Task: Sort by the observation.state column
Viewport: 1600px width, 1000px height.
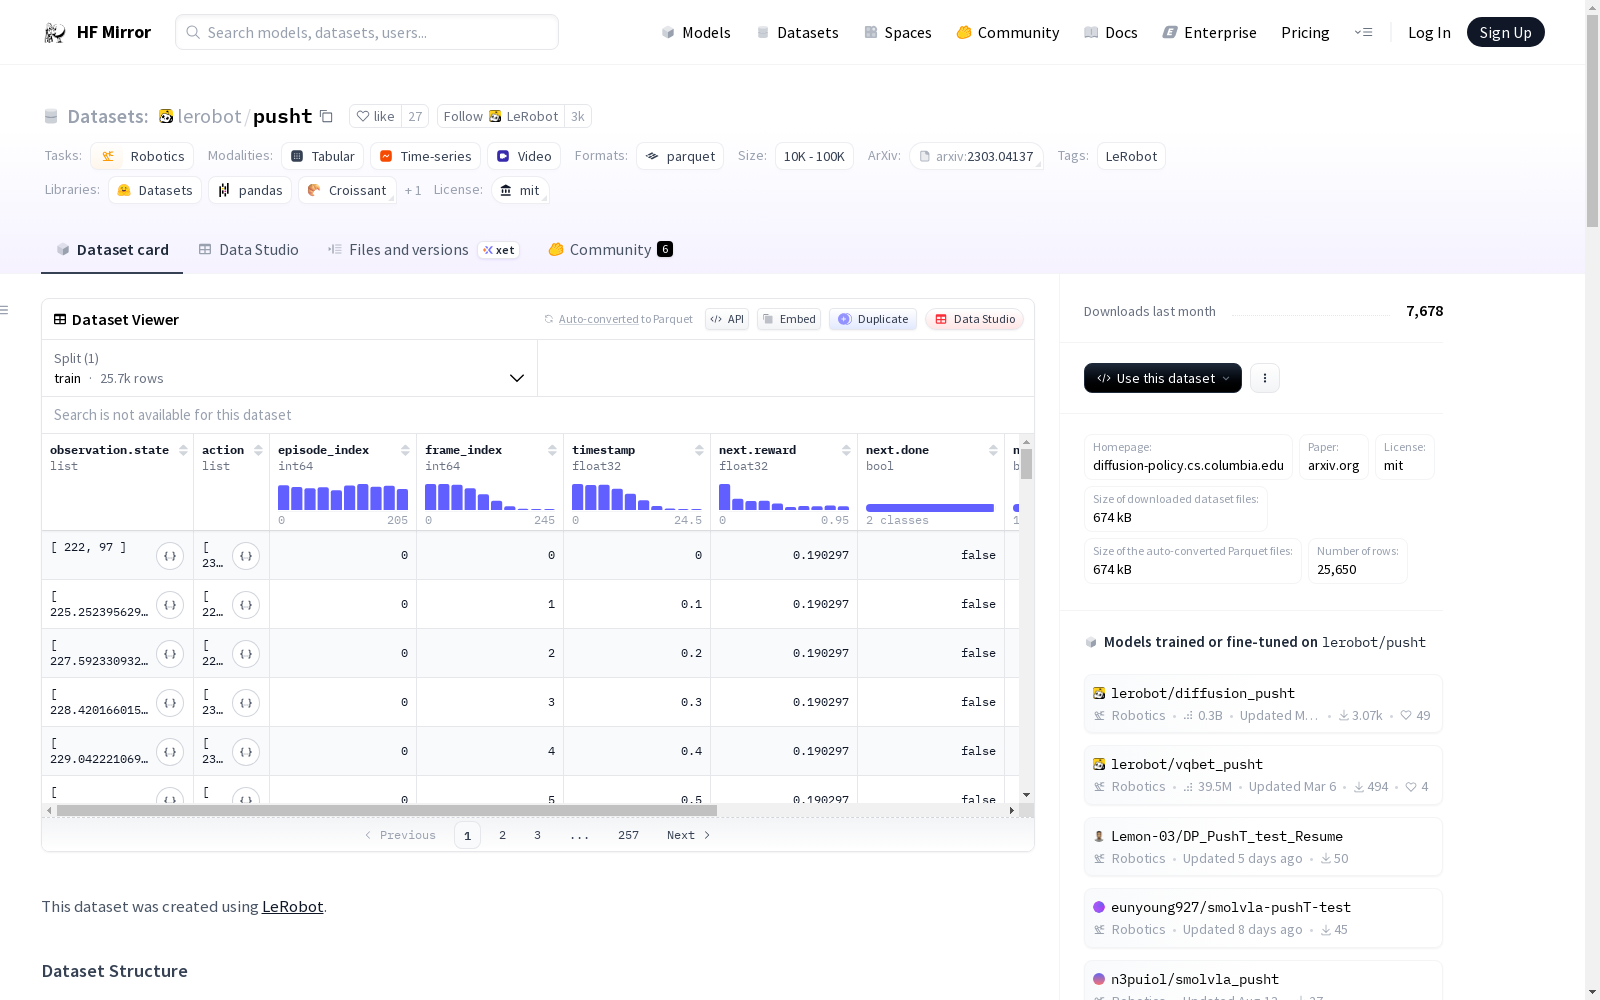Action: click(183, 450)
